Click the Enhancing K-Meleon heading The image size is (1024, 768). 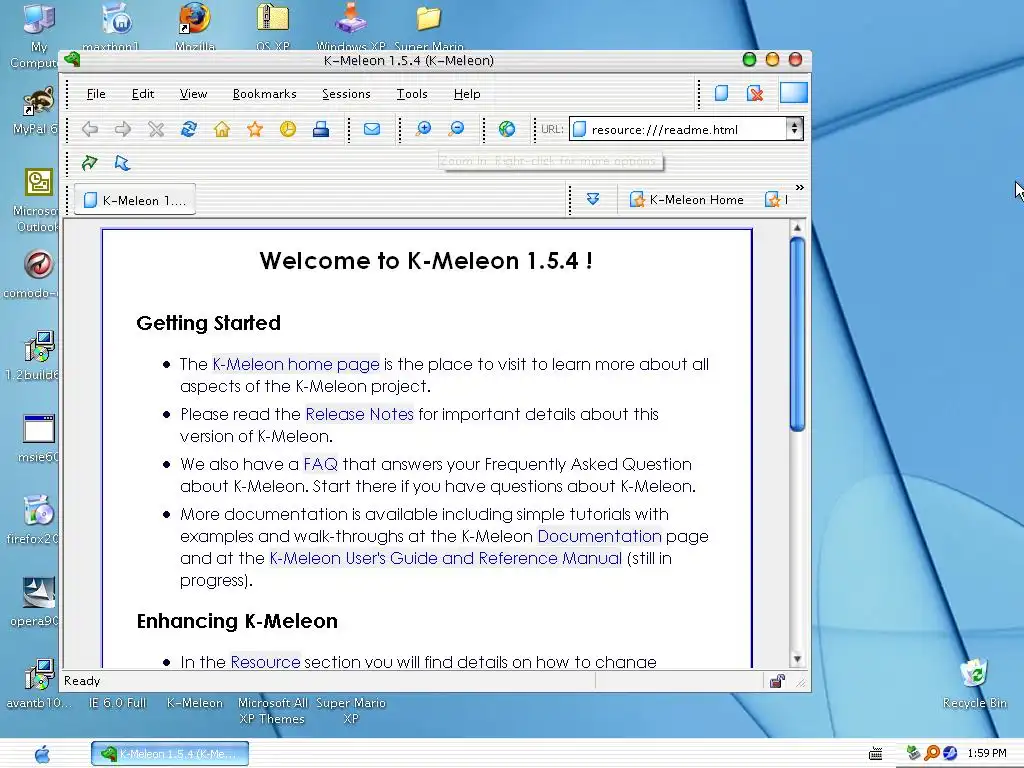point(237,621)
